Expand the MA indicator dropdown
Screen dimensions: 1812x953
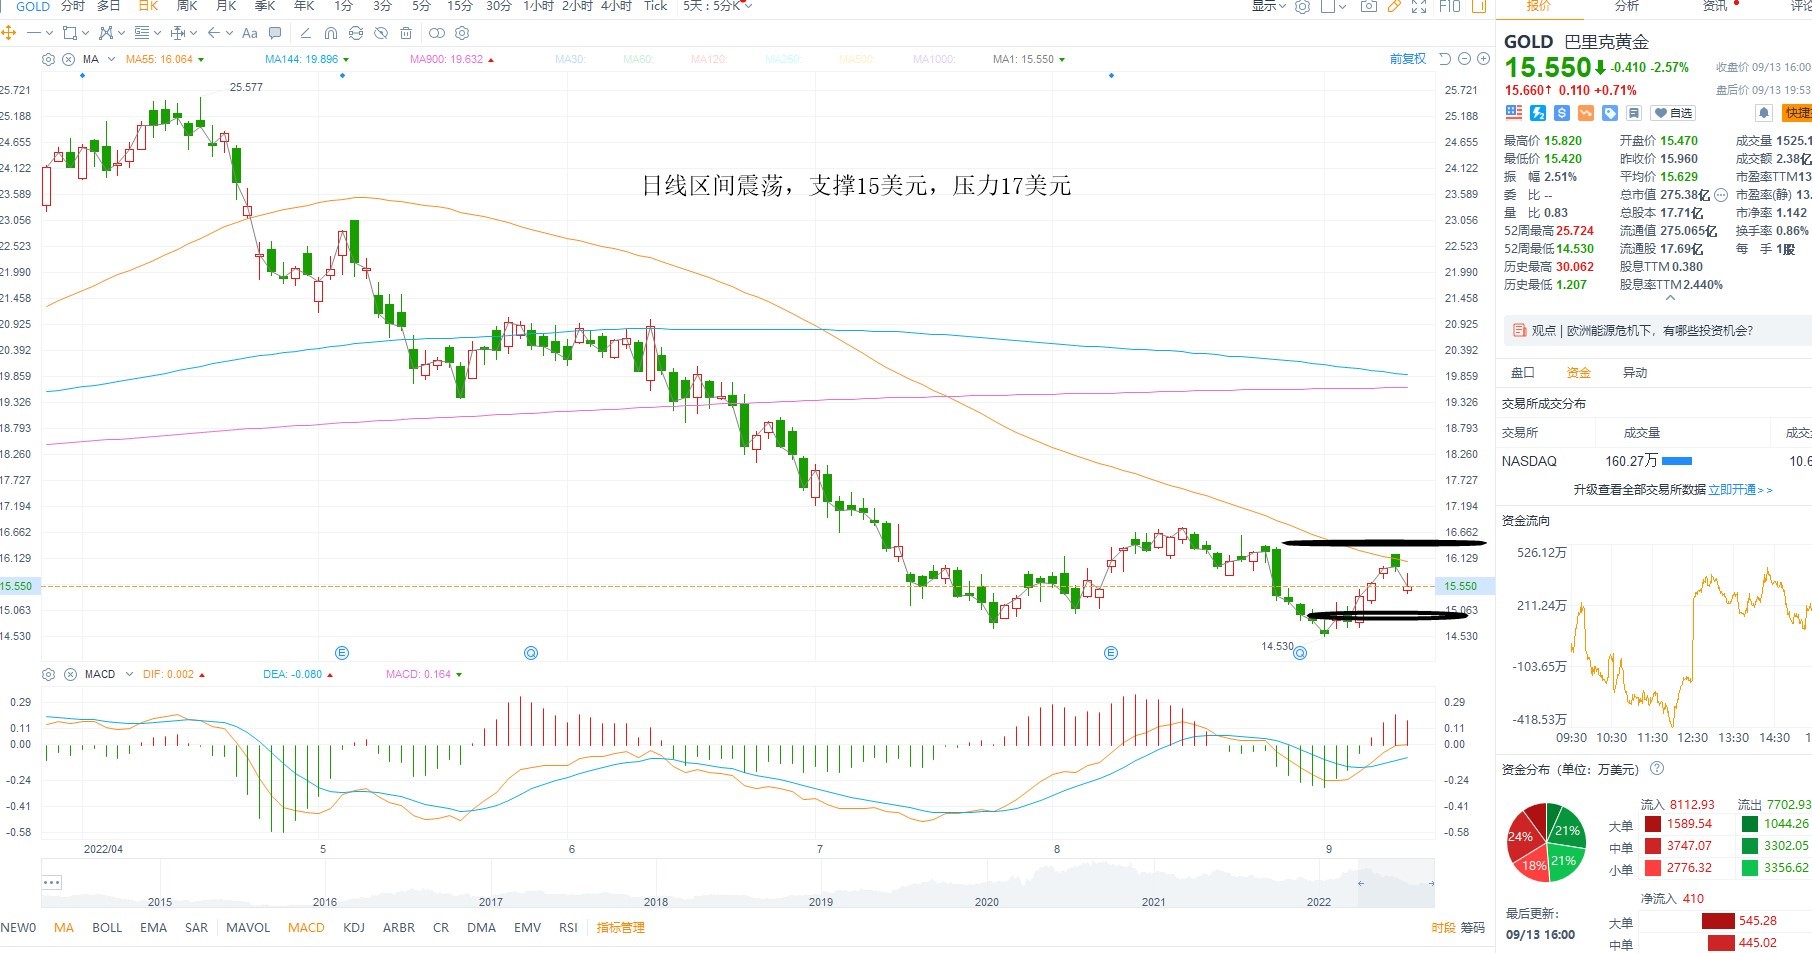(112, 59)
